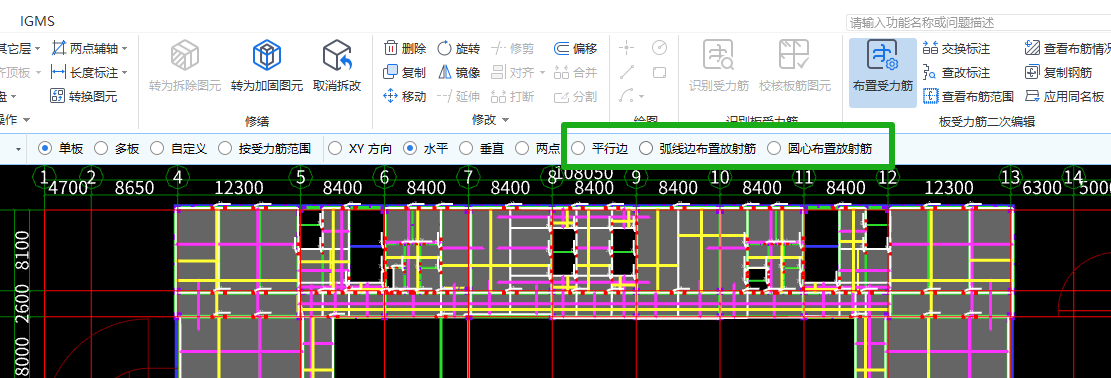Viewport: 1111px width, 378px height.
Task: Expand the 两点辅轴 dropdown arrow
Action: pyautogui.click(x=125, y=49)
